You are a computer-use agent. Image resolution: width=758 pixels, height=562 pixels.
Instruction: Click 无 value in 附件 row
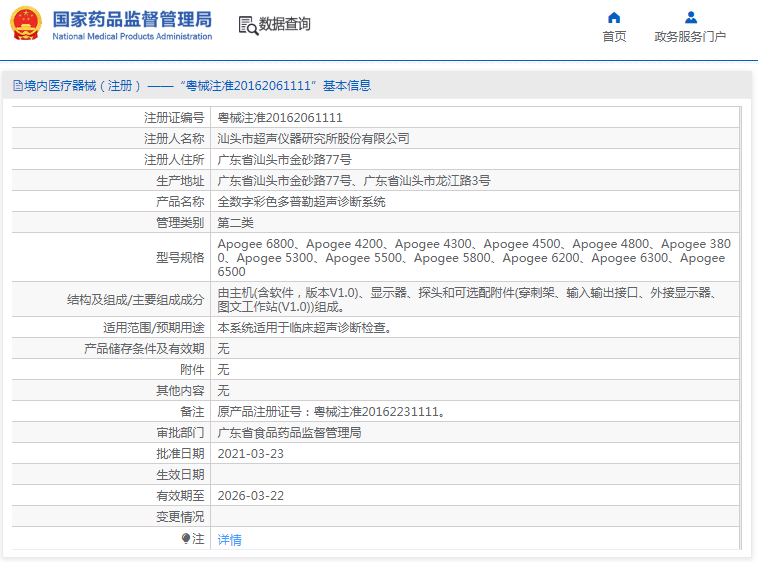[x=223, y=370]
